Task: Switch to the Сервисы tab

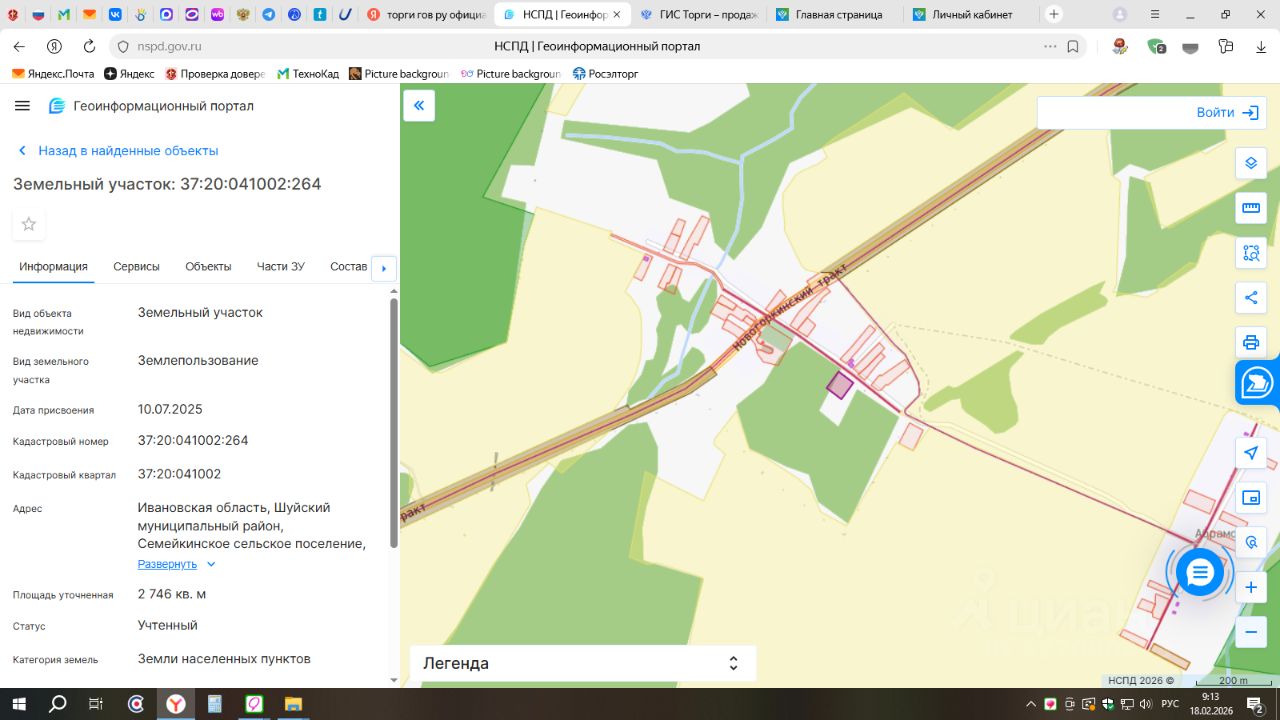Action: coord(136,267)
